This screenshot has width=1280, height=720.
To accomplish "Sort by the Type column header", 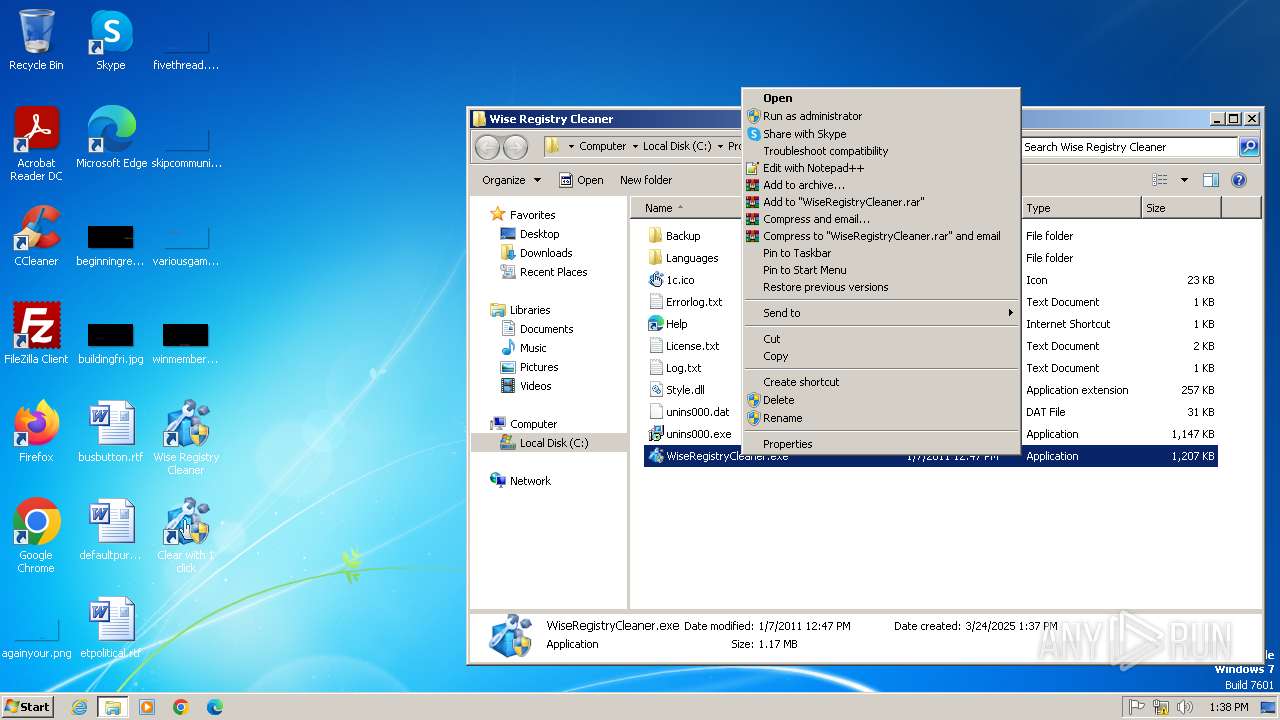I will [1081, 208].
